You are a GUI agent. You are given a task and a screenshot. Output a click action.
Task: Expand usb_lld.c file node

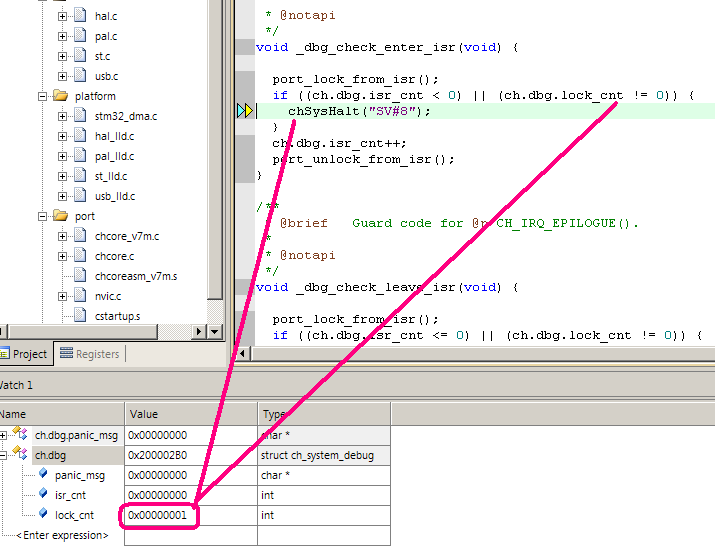pyautogui.click(x=62, y=196)
